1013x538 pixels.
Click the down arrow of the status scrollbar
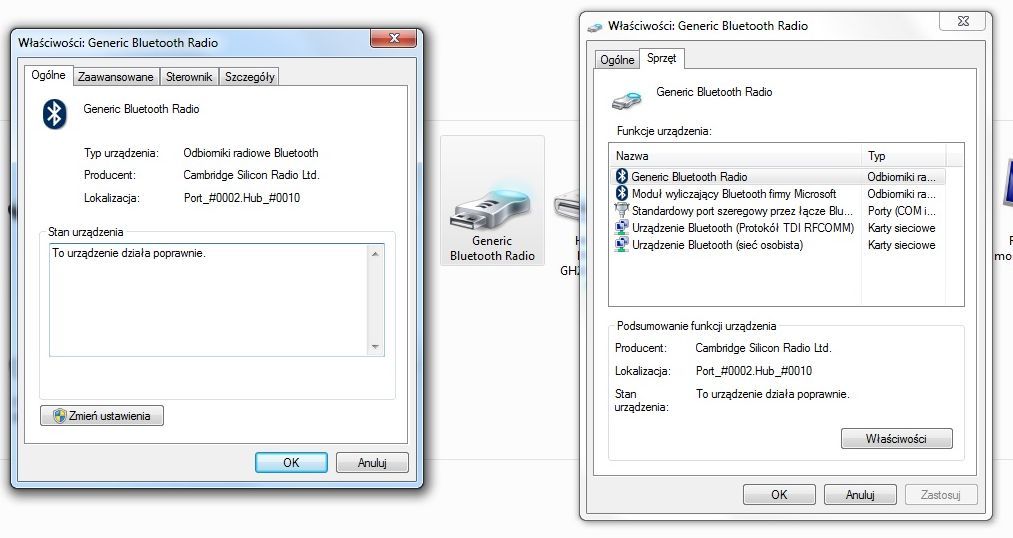click(376, 347)
